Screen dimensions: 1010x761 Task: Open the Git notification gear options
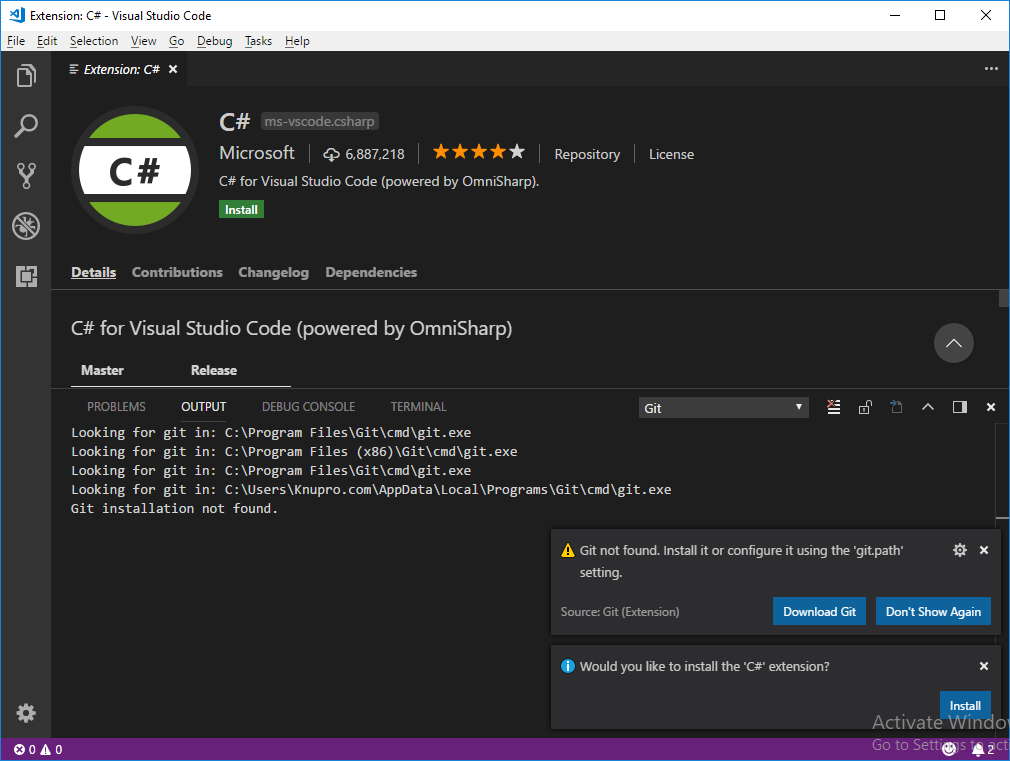pos(960,550)
